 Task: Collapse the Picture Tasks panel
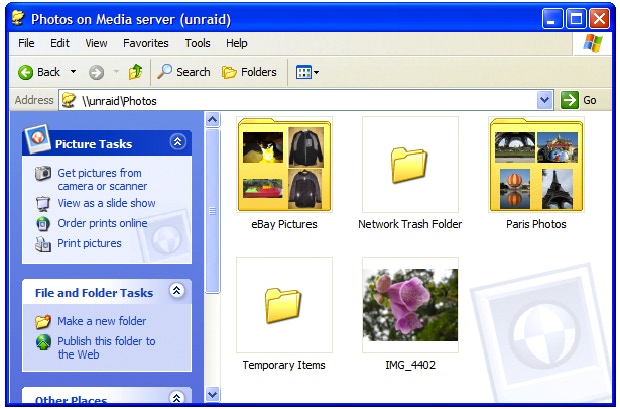[x=177, y=143]
